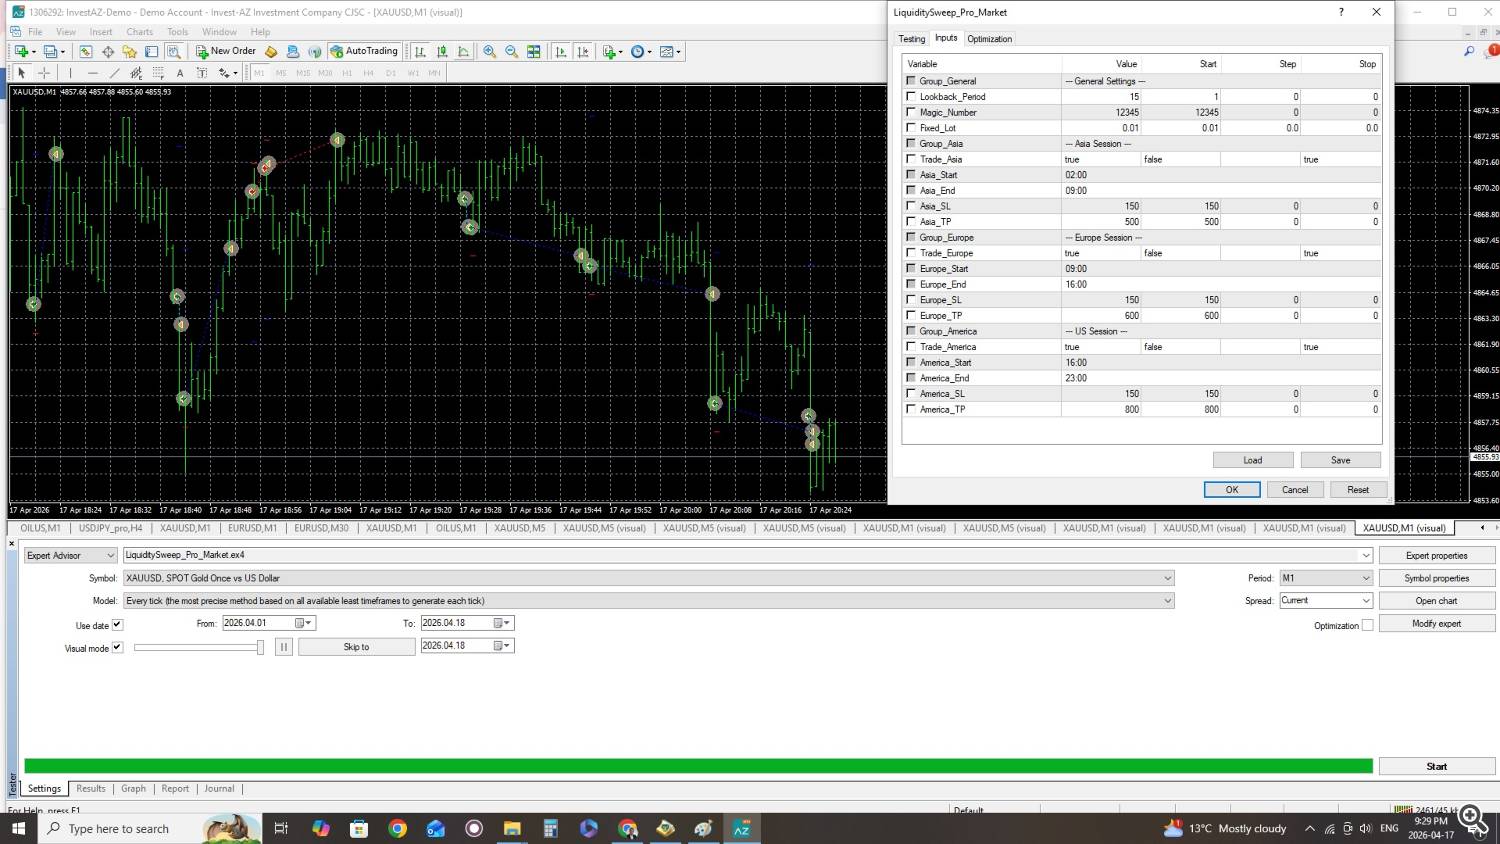
Task: Show the Market Watch panel icon
Action: point(86,51)
